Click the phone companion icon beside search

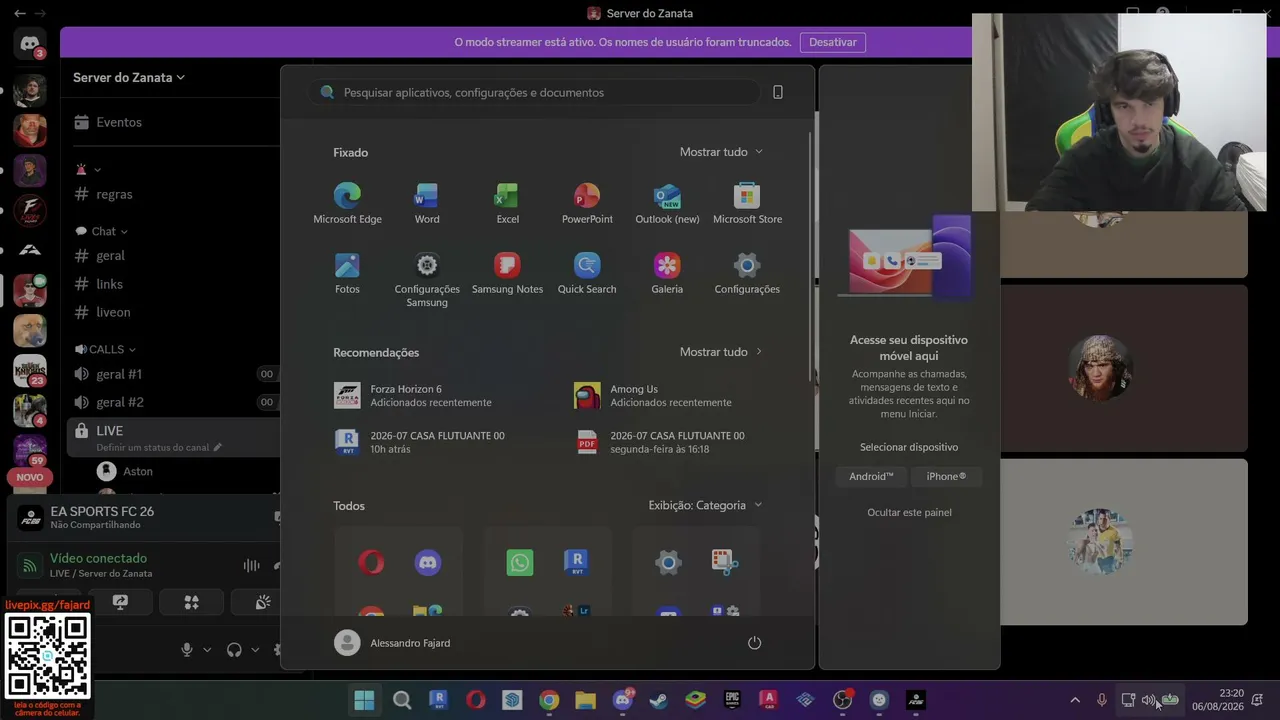point(778,92)
